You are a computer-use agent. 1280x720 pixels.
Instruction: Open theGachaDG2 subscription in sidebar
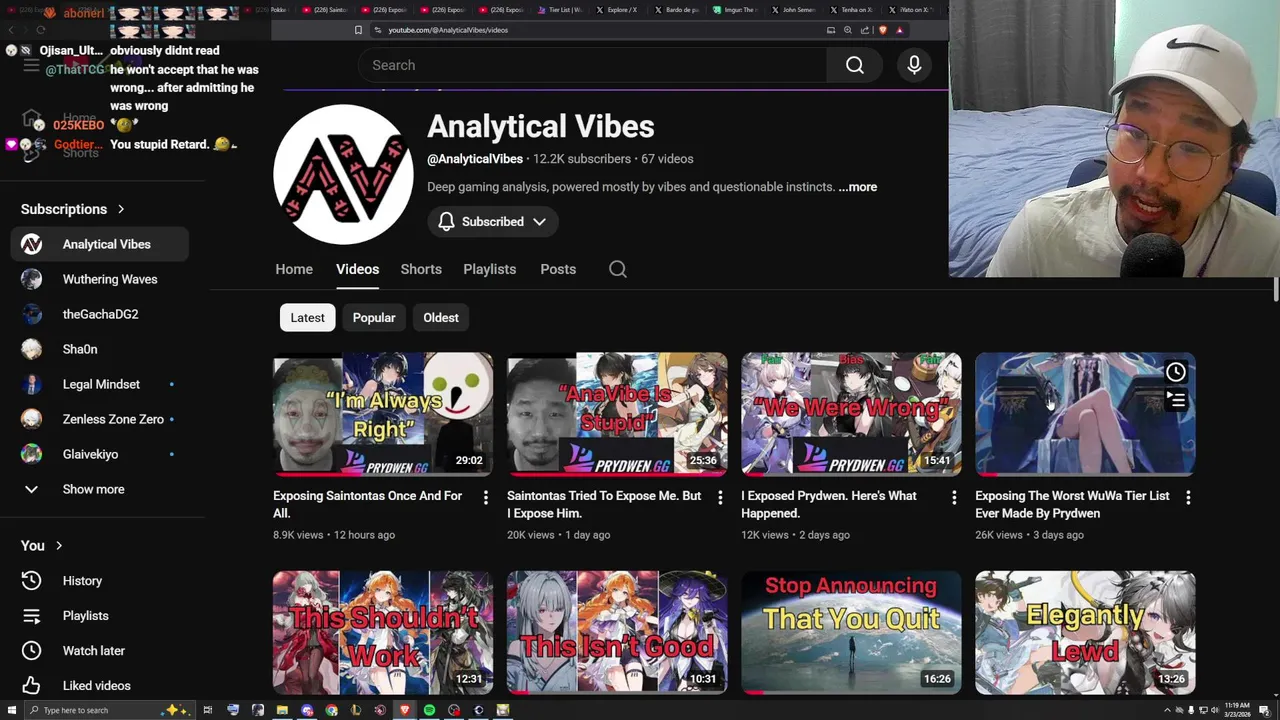pyautogui.click(x=100, y=314)
